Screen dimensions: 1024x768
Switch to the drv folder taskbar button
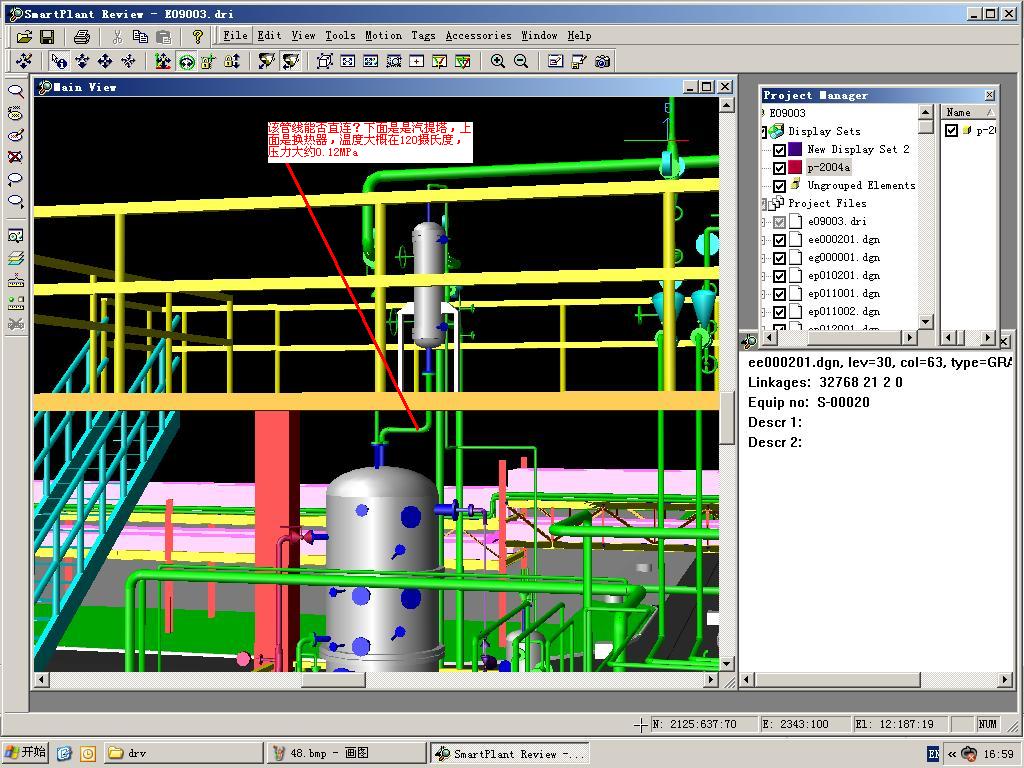tap(183, 753)
